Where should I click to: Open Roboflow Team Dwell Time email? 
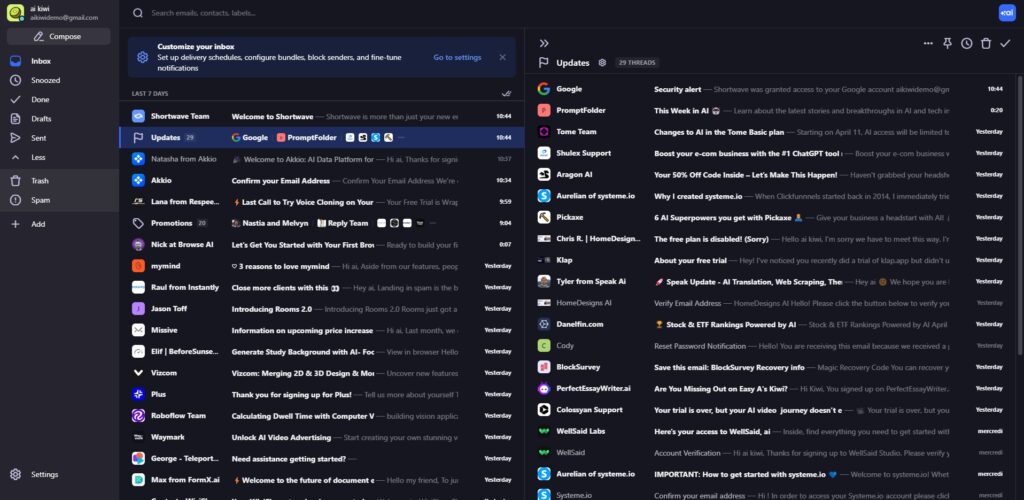point(321,416)
